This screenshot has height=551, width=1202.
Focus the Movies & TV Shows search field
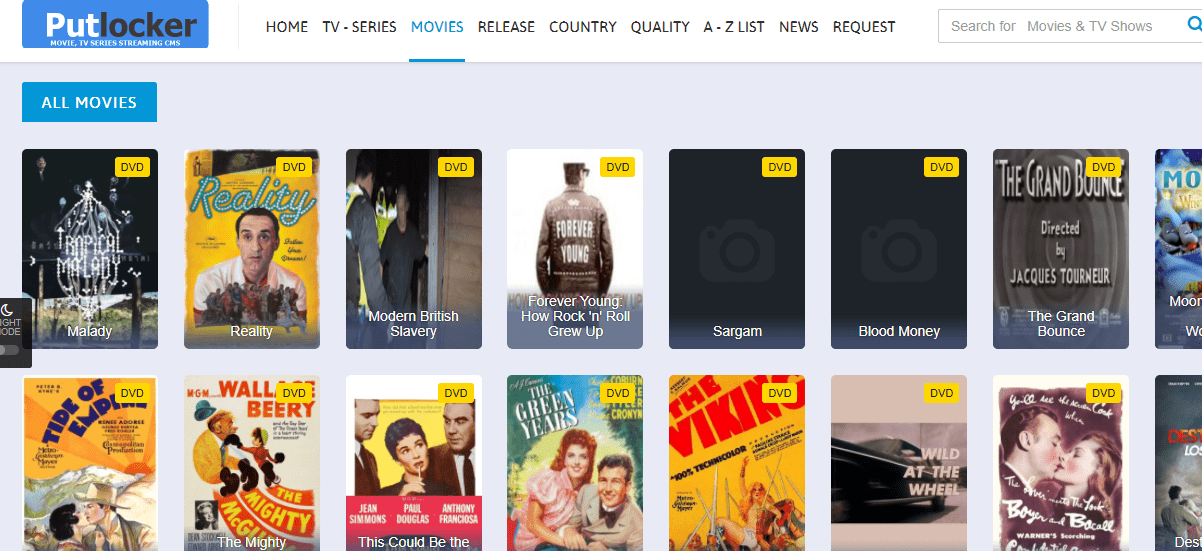pos(1069,26)
